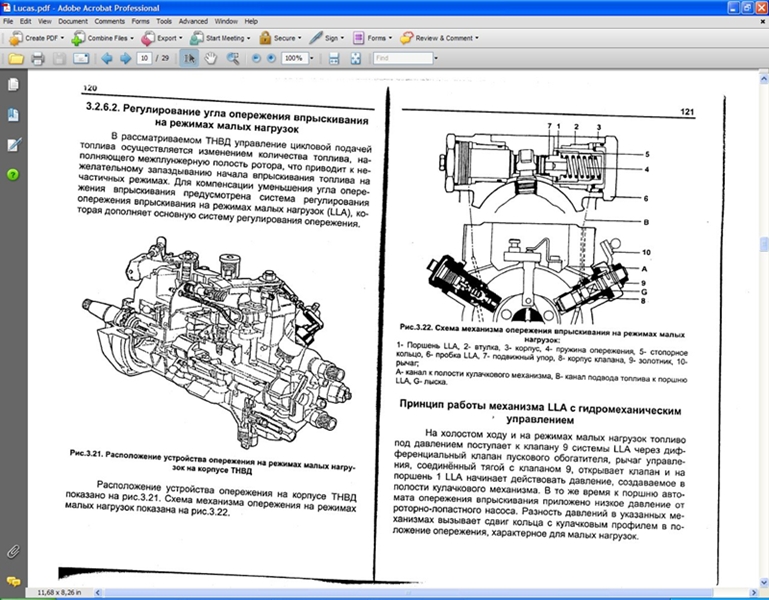Toggle the Select tool cursor
Screen dimensions: 769x600
coord(190,59)
